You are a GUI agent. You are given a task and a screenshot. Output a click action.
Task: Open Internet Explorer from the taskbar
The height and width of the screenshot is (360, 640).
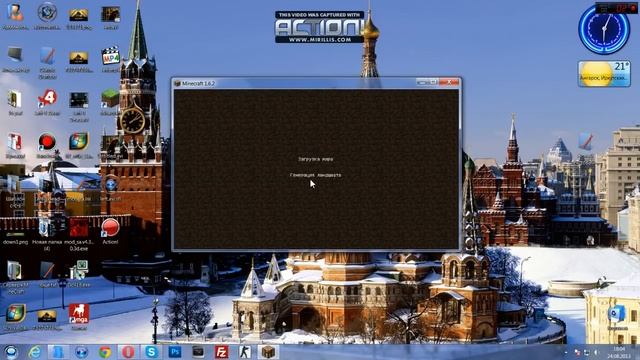tap(35, 352)
